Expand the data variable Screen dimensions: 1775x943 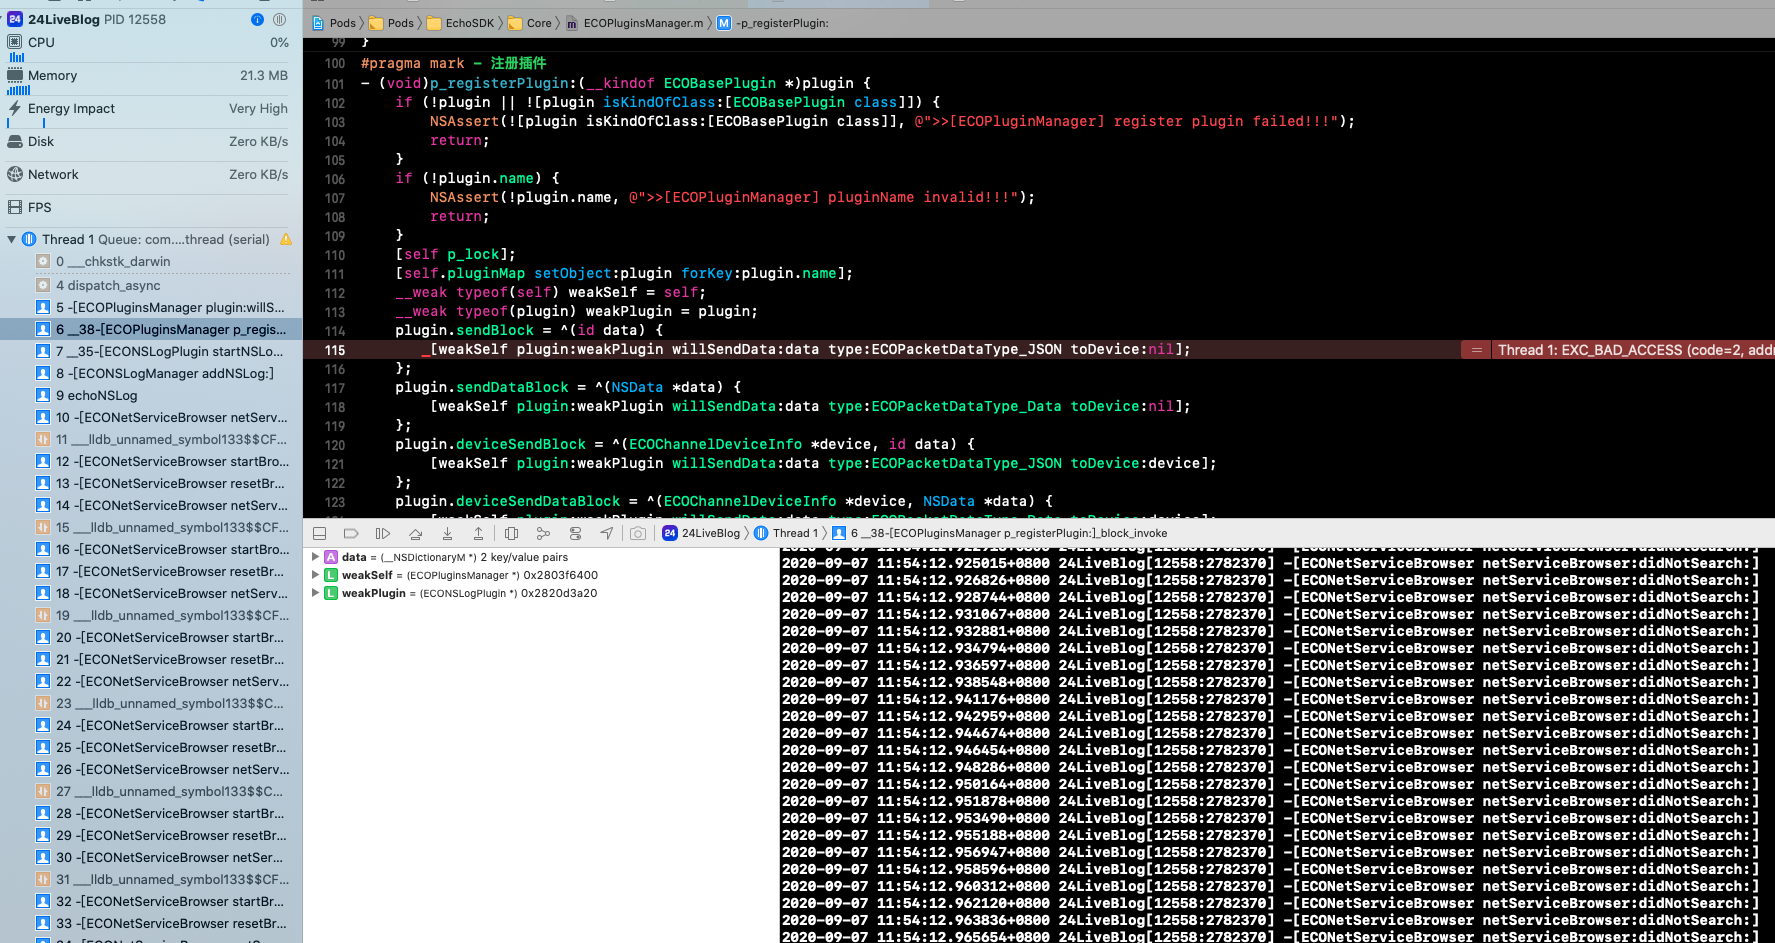click(x=316, y=557)
